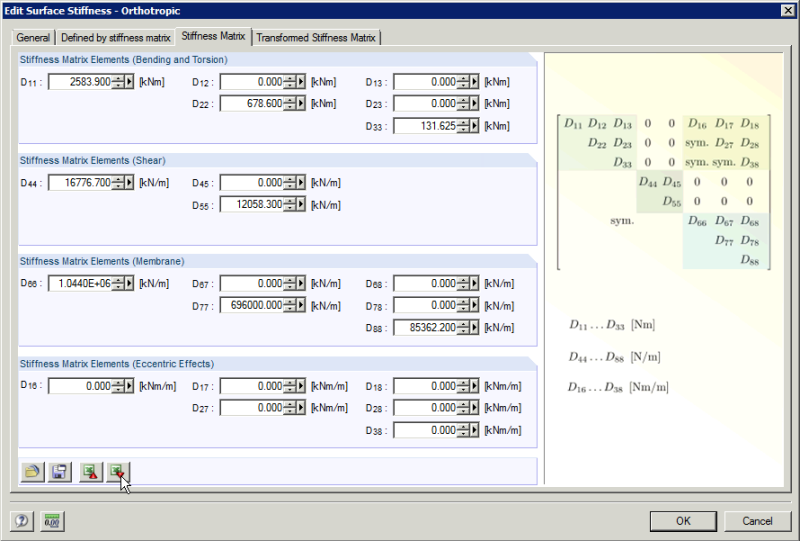
Task: Open saved stiffness matrix file icon
Action: pos(32,472)
